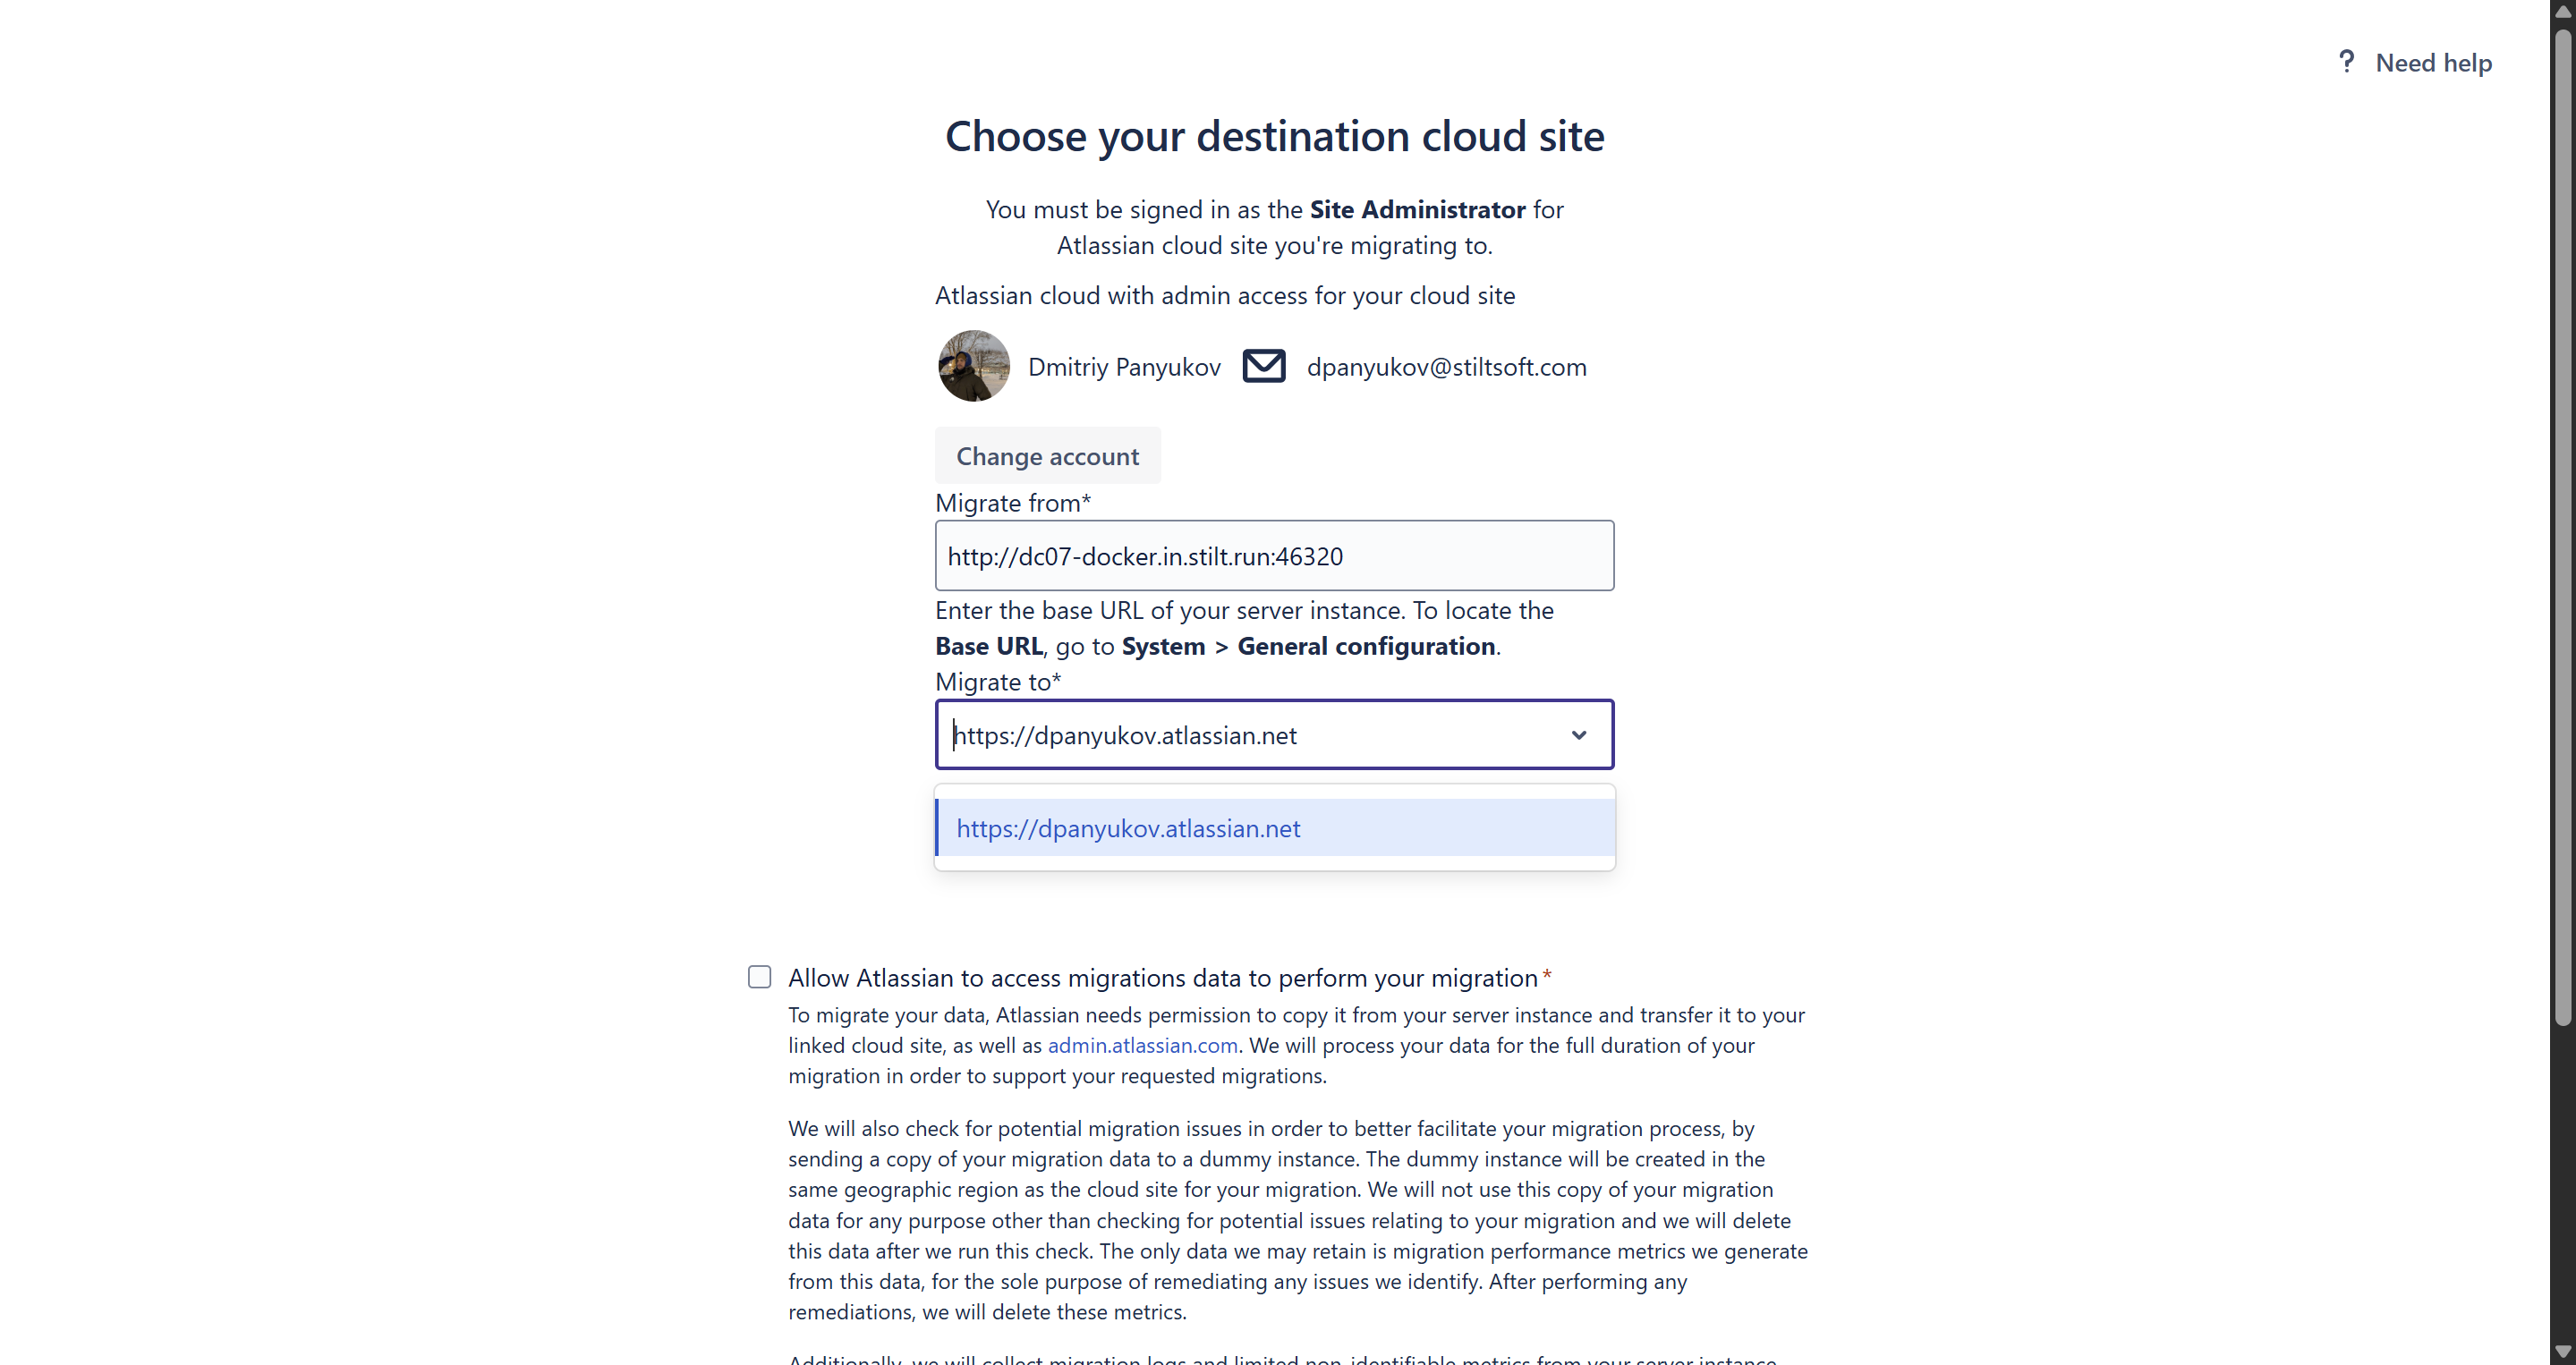Image resolution: width=2576 pixels, height=1365 pixels.
Task: Click the Dmitriy Panyukov account name
Action: click(x=1124, y=367)
